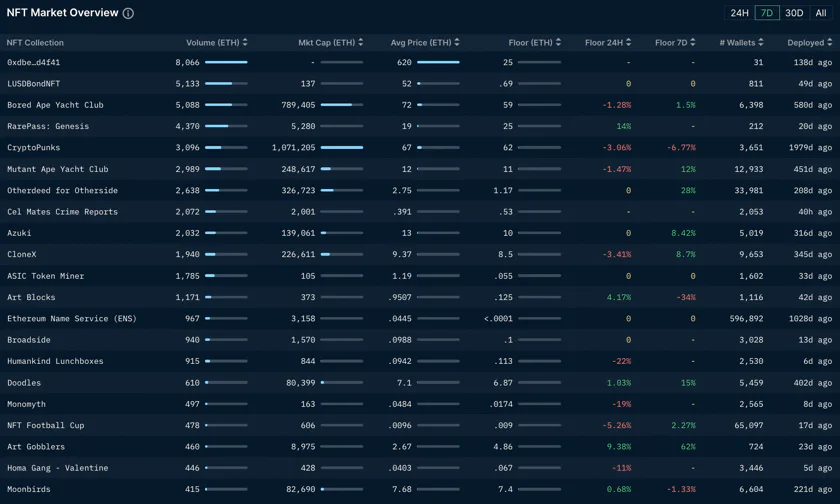Open NFT Football Cup collection
This screenshot has height=504, width=840.
point(46,425)
